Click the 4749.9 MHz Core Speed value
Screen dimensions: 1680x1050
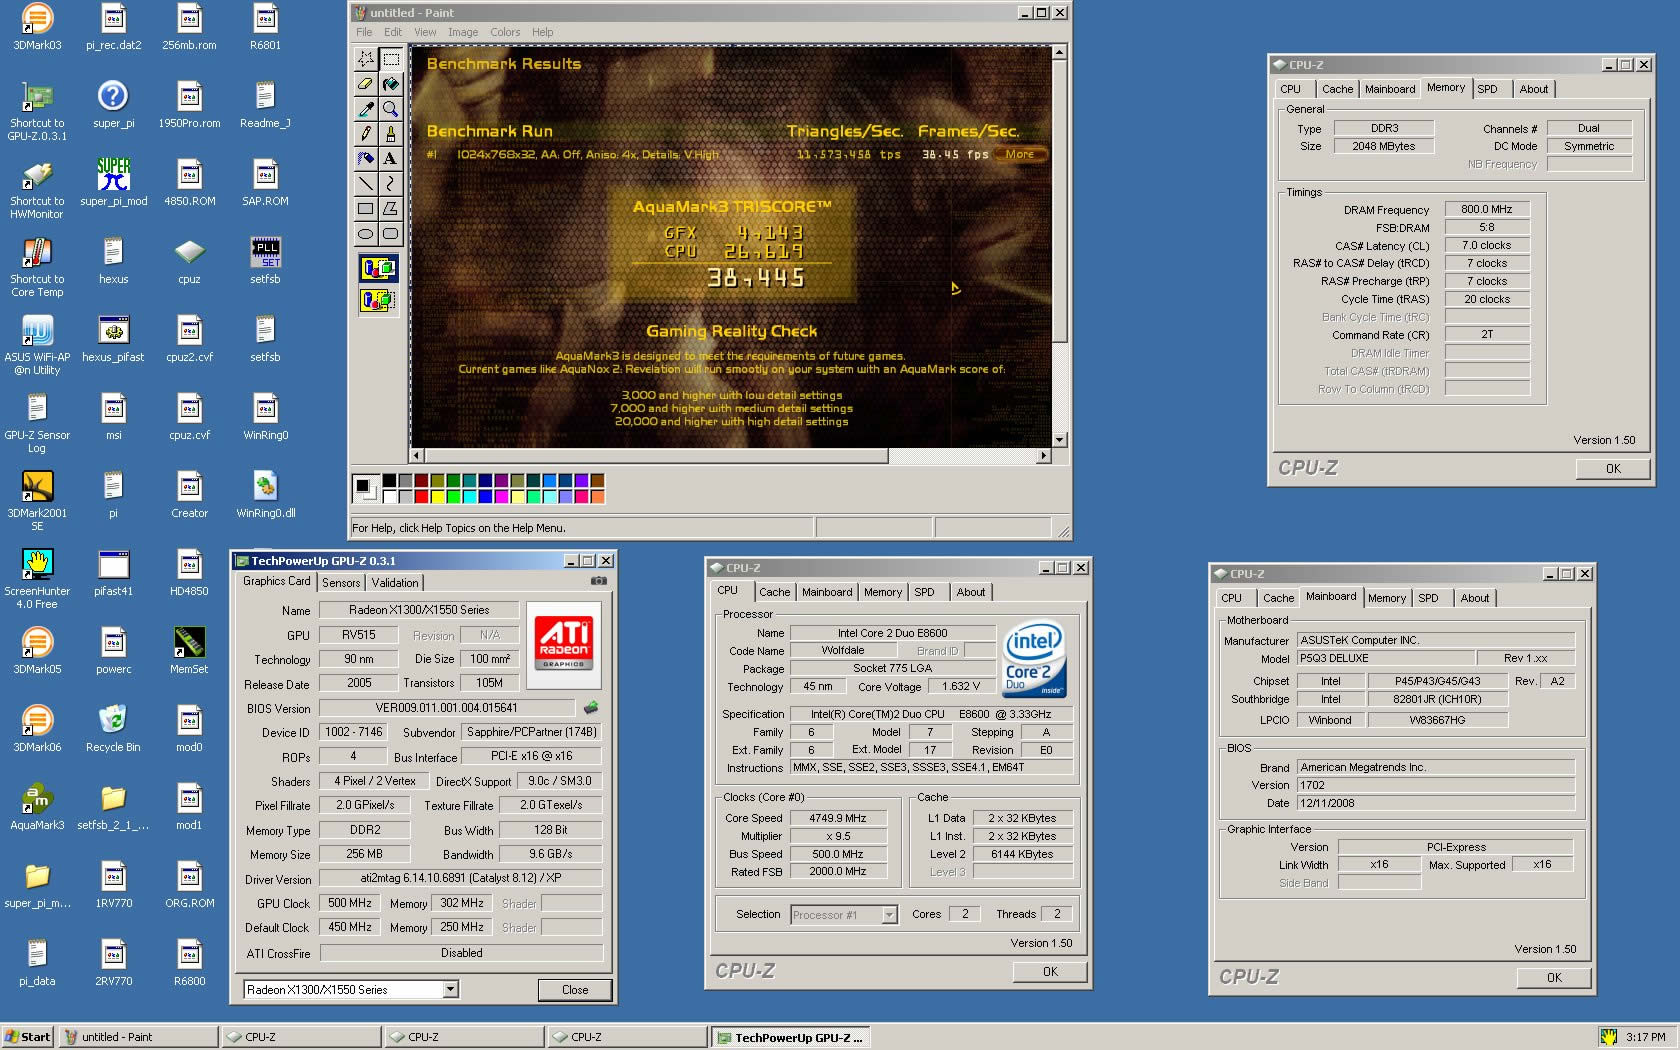(837, 818)
